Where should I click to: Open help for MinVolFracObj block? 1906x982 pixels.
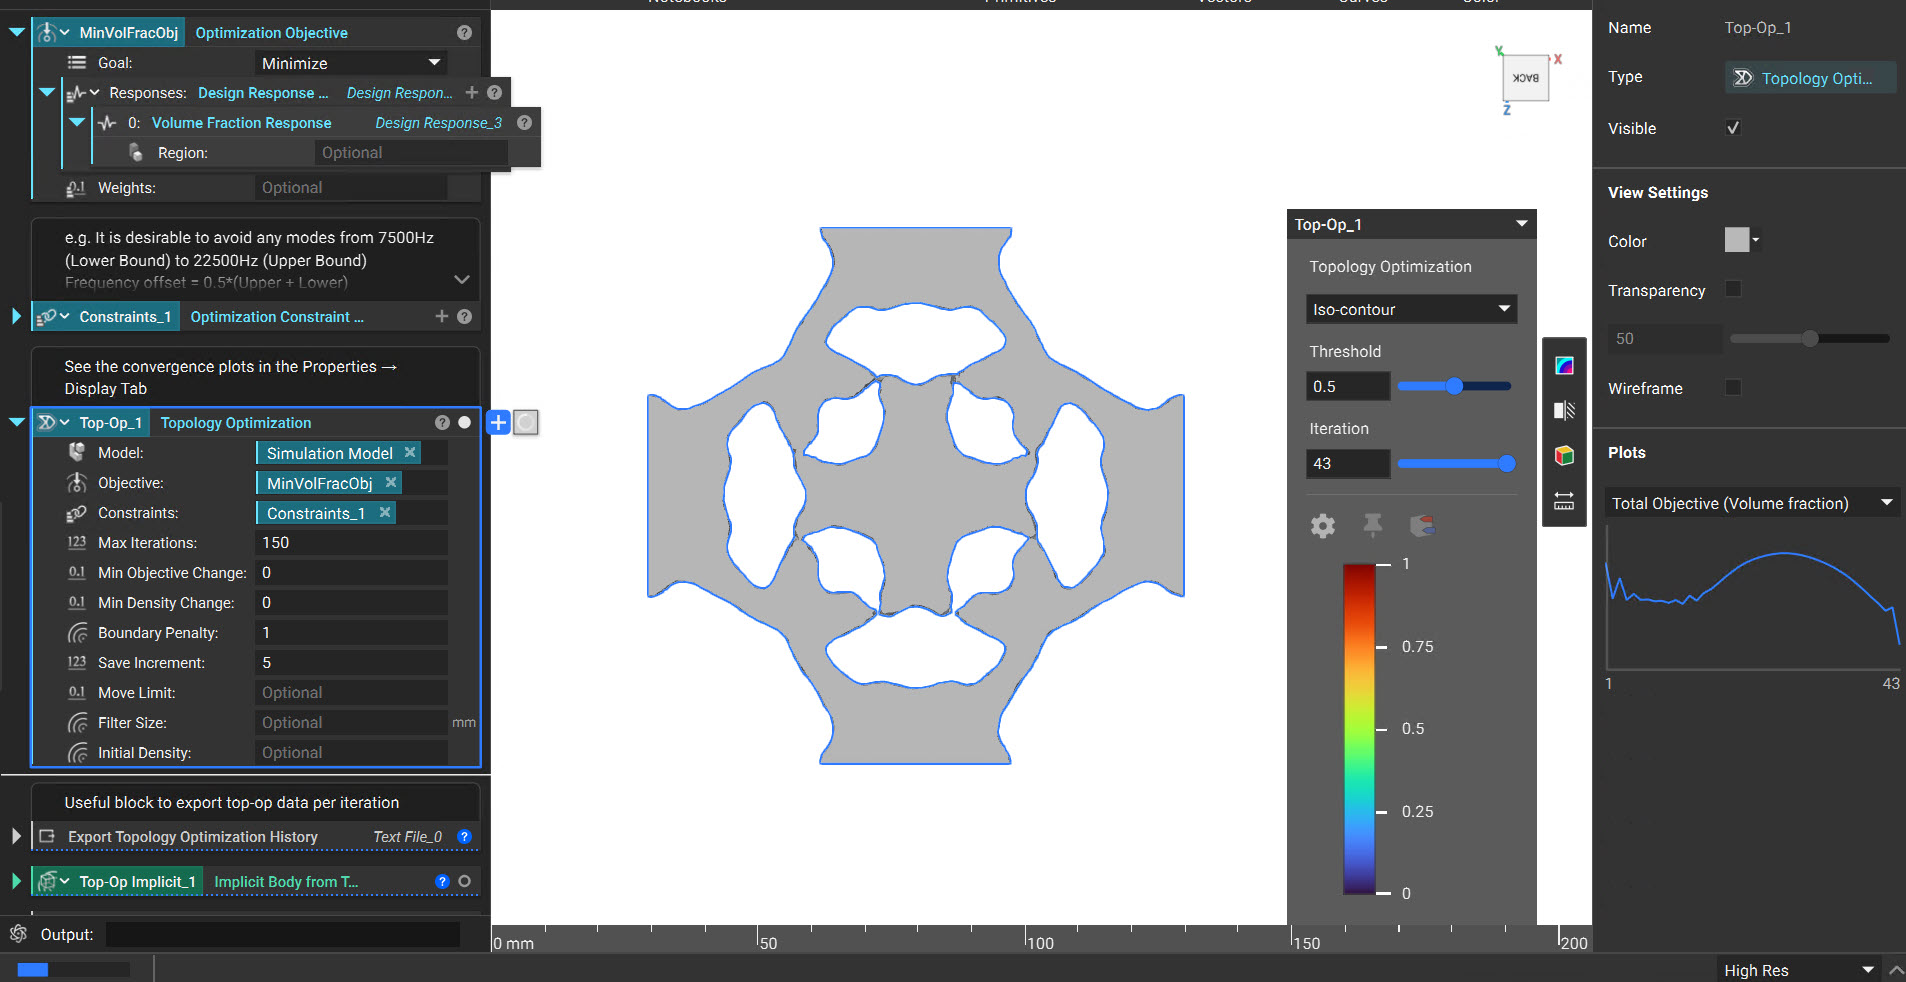464,33
